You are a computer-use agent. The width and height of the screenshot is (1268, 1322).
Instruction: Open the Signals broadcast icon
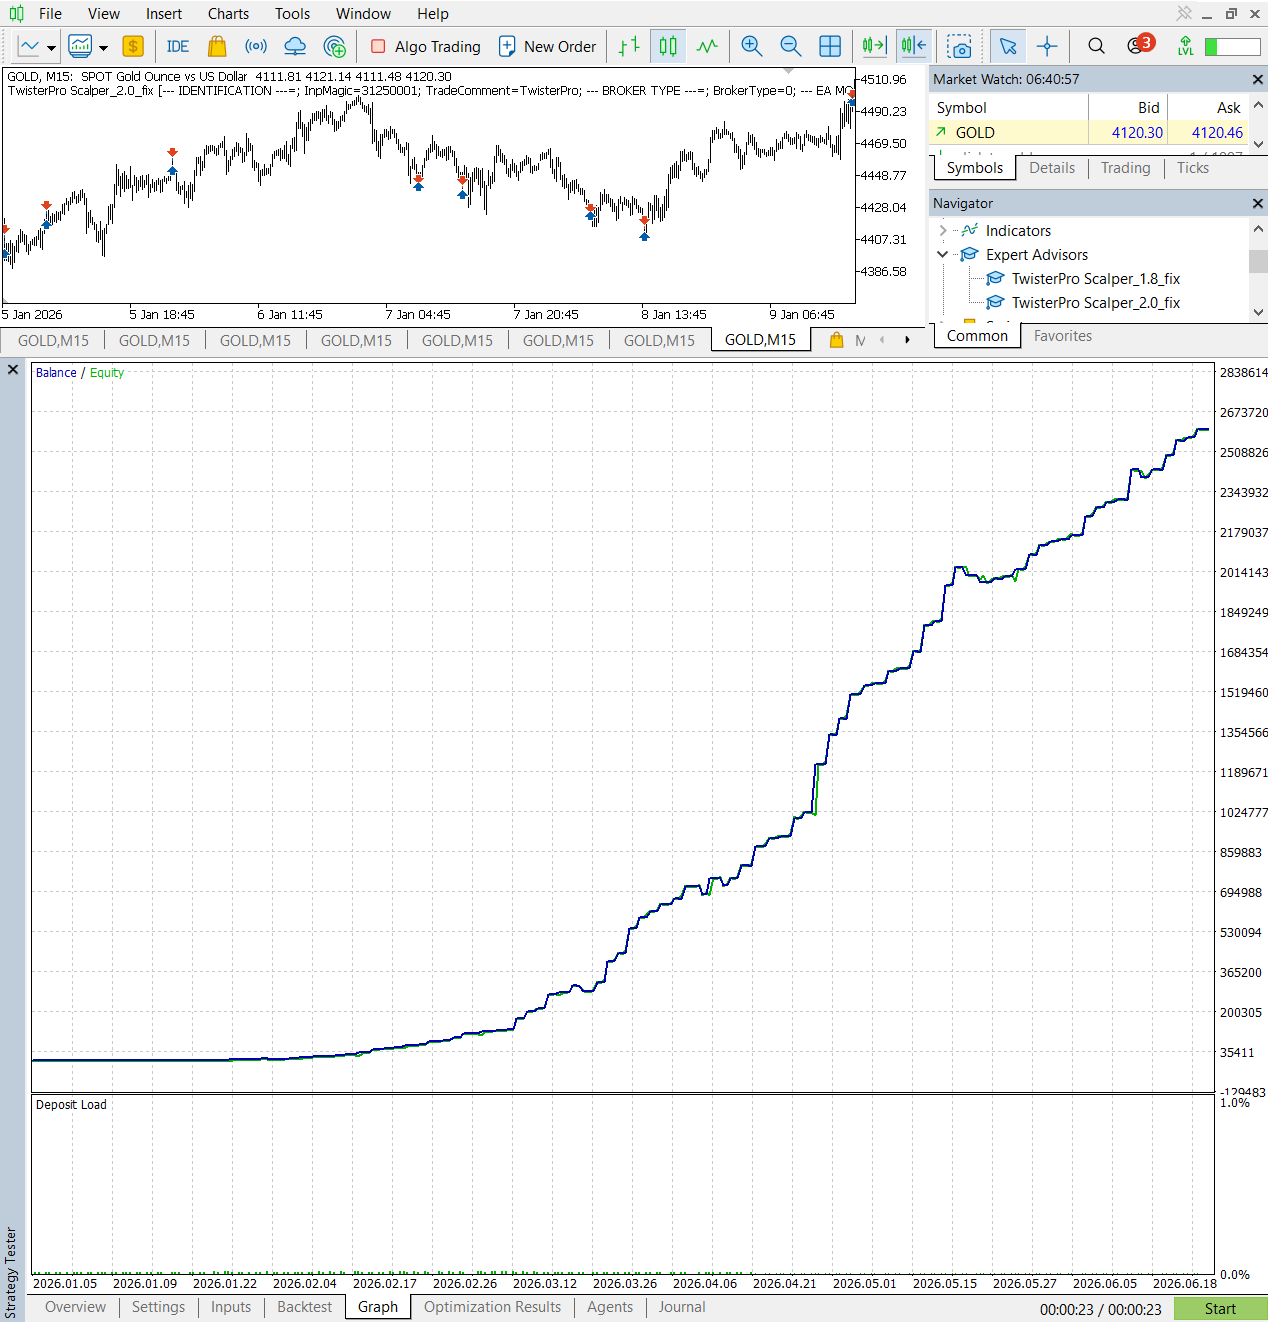tap(256, 46)
